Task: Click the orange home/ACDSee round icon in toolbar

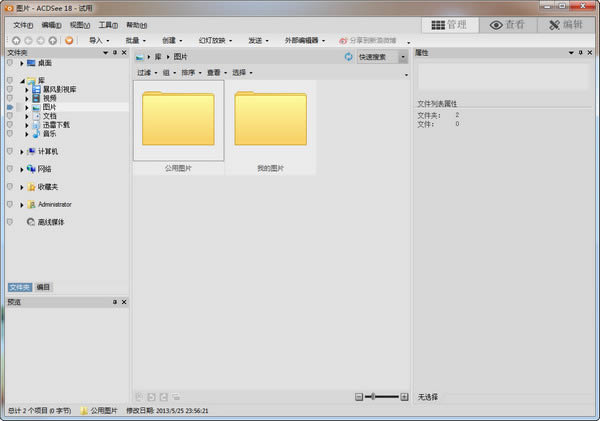Action: 69,40
